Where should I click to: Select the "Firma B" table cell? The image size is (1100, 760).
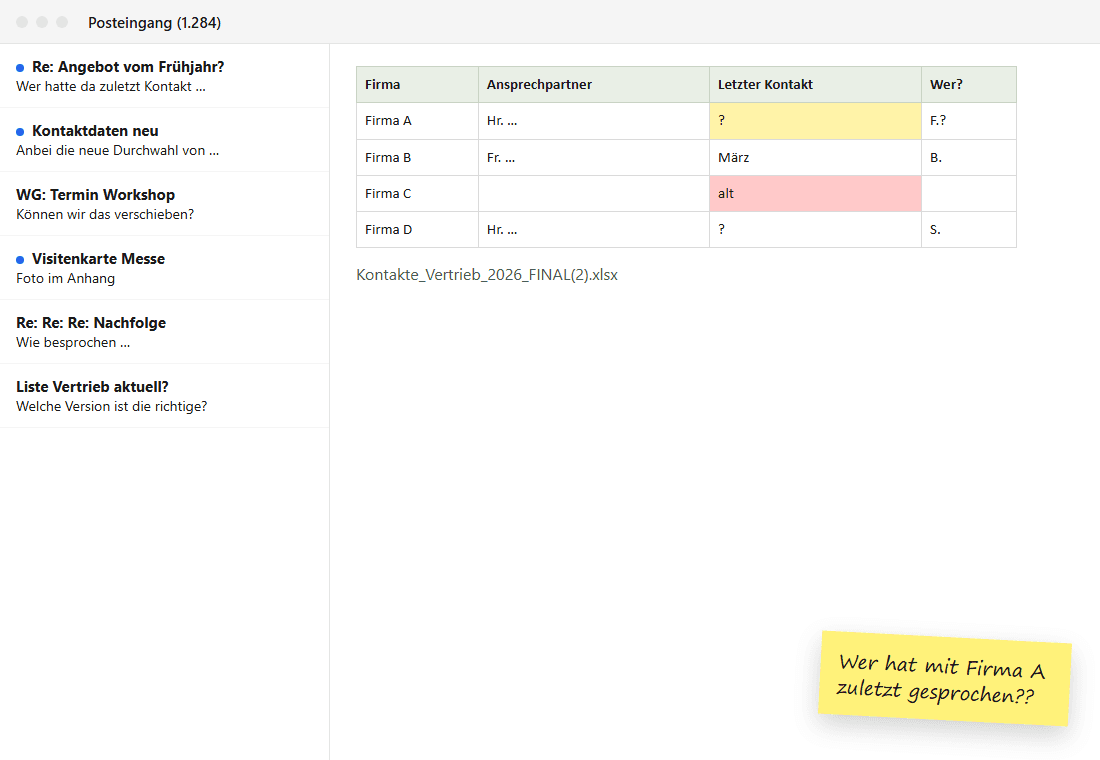[417, 157]
